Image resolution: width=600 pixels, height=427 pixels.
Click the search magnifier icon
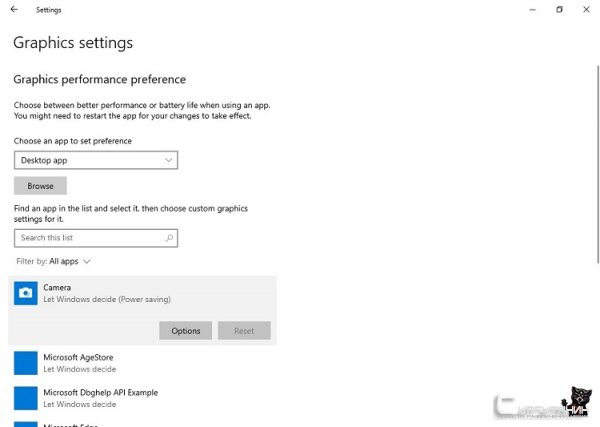click(169, 238)
